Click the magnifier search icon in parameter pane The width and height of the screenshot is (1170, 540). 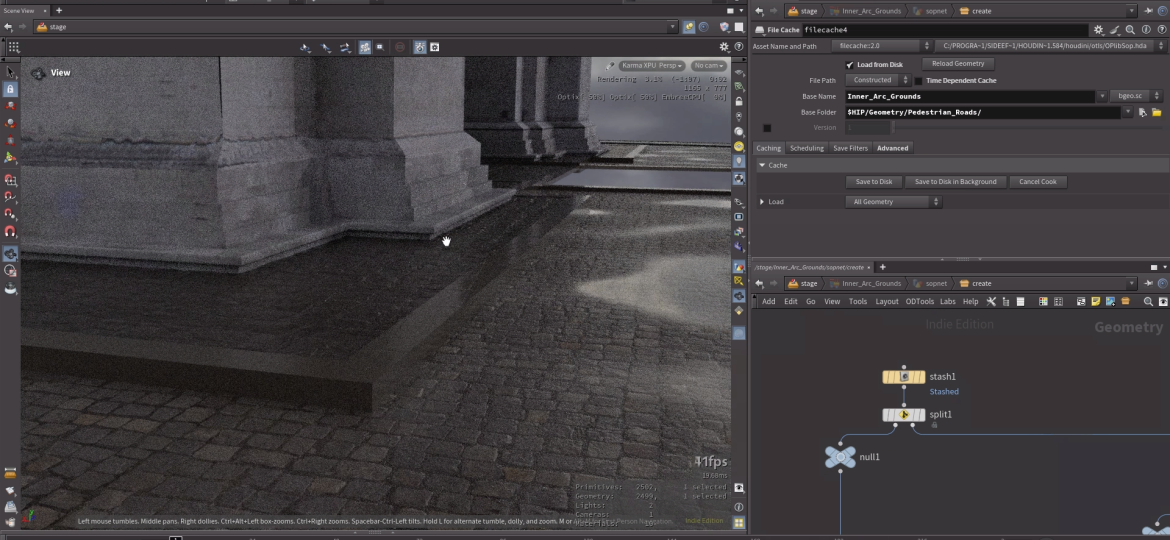(1130, 30)
